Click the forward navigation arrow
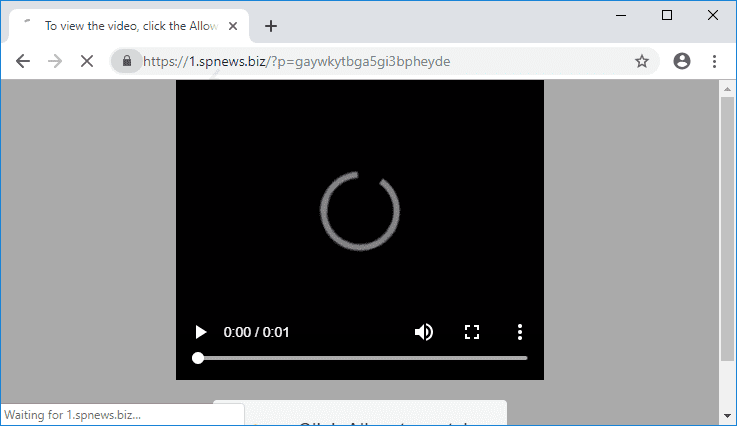The width and height of the screenshot is (737, 426). click(55, 61)
